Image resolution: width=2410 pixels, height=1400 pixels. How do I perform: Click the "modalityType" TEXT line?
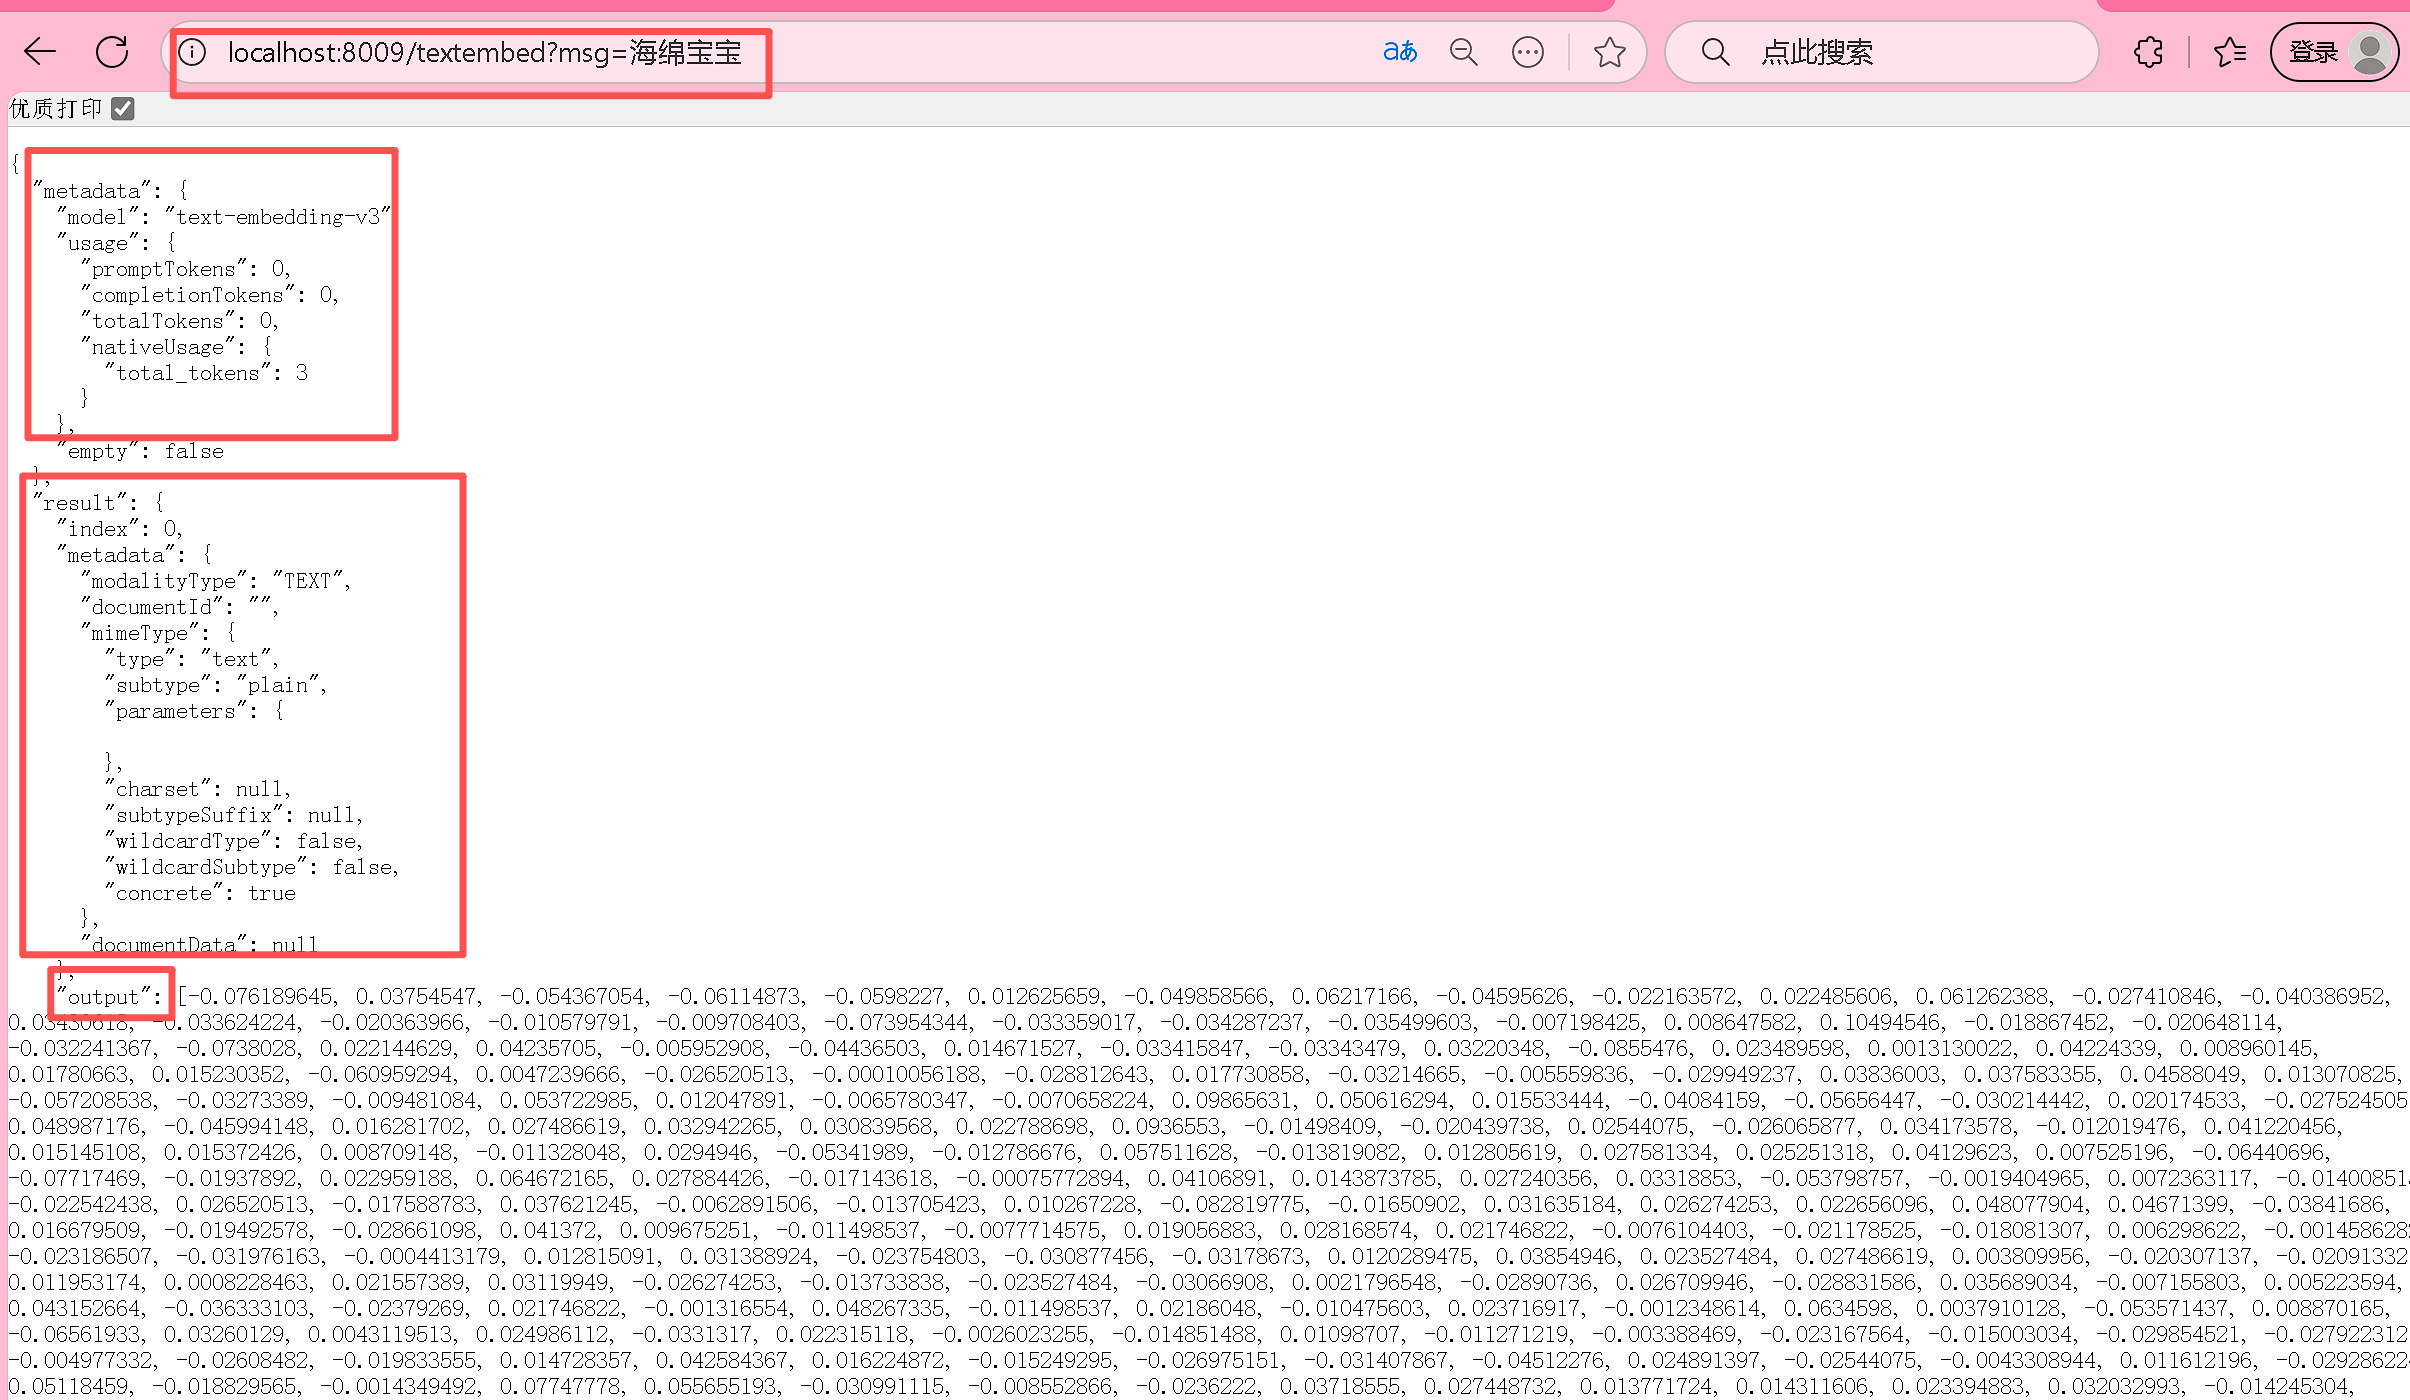pos(215,581)
